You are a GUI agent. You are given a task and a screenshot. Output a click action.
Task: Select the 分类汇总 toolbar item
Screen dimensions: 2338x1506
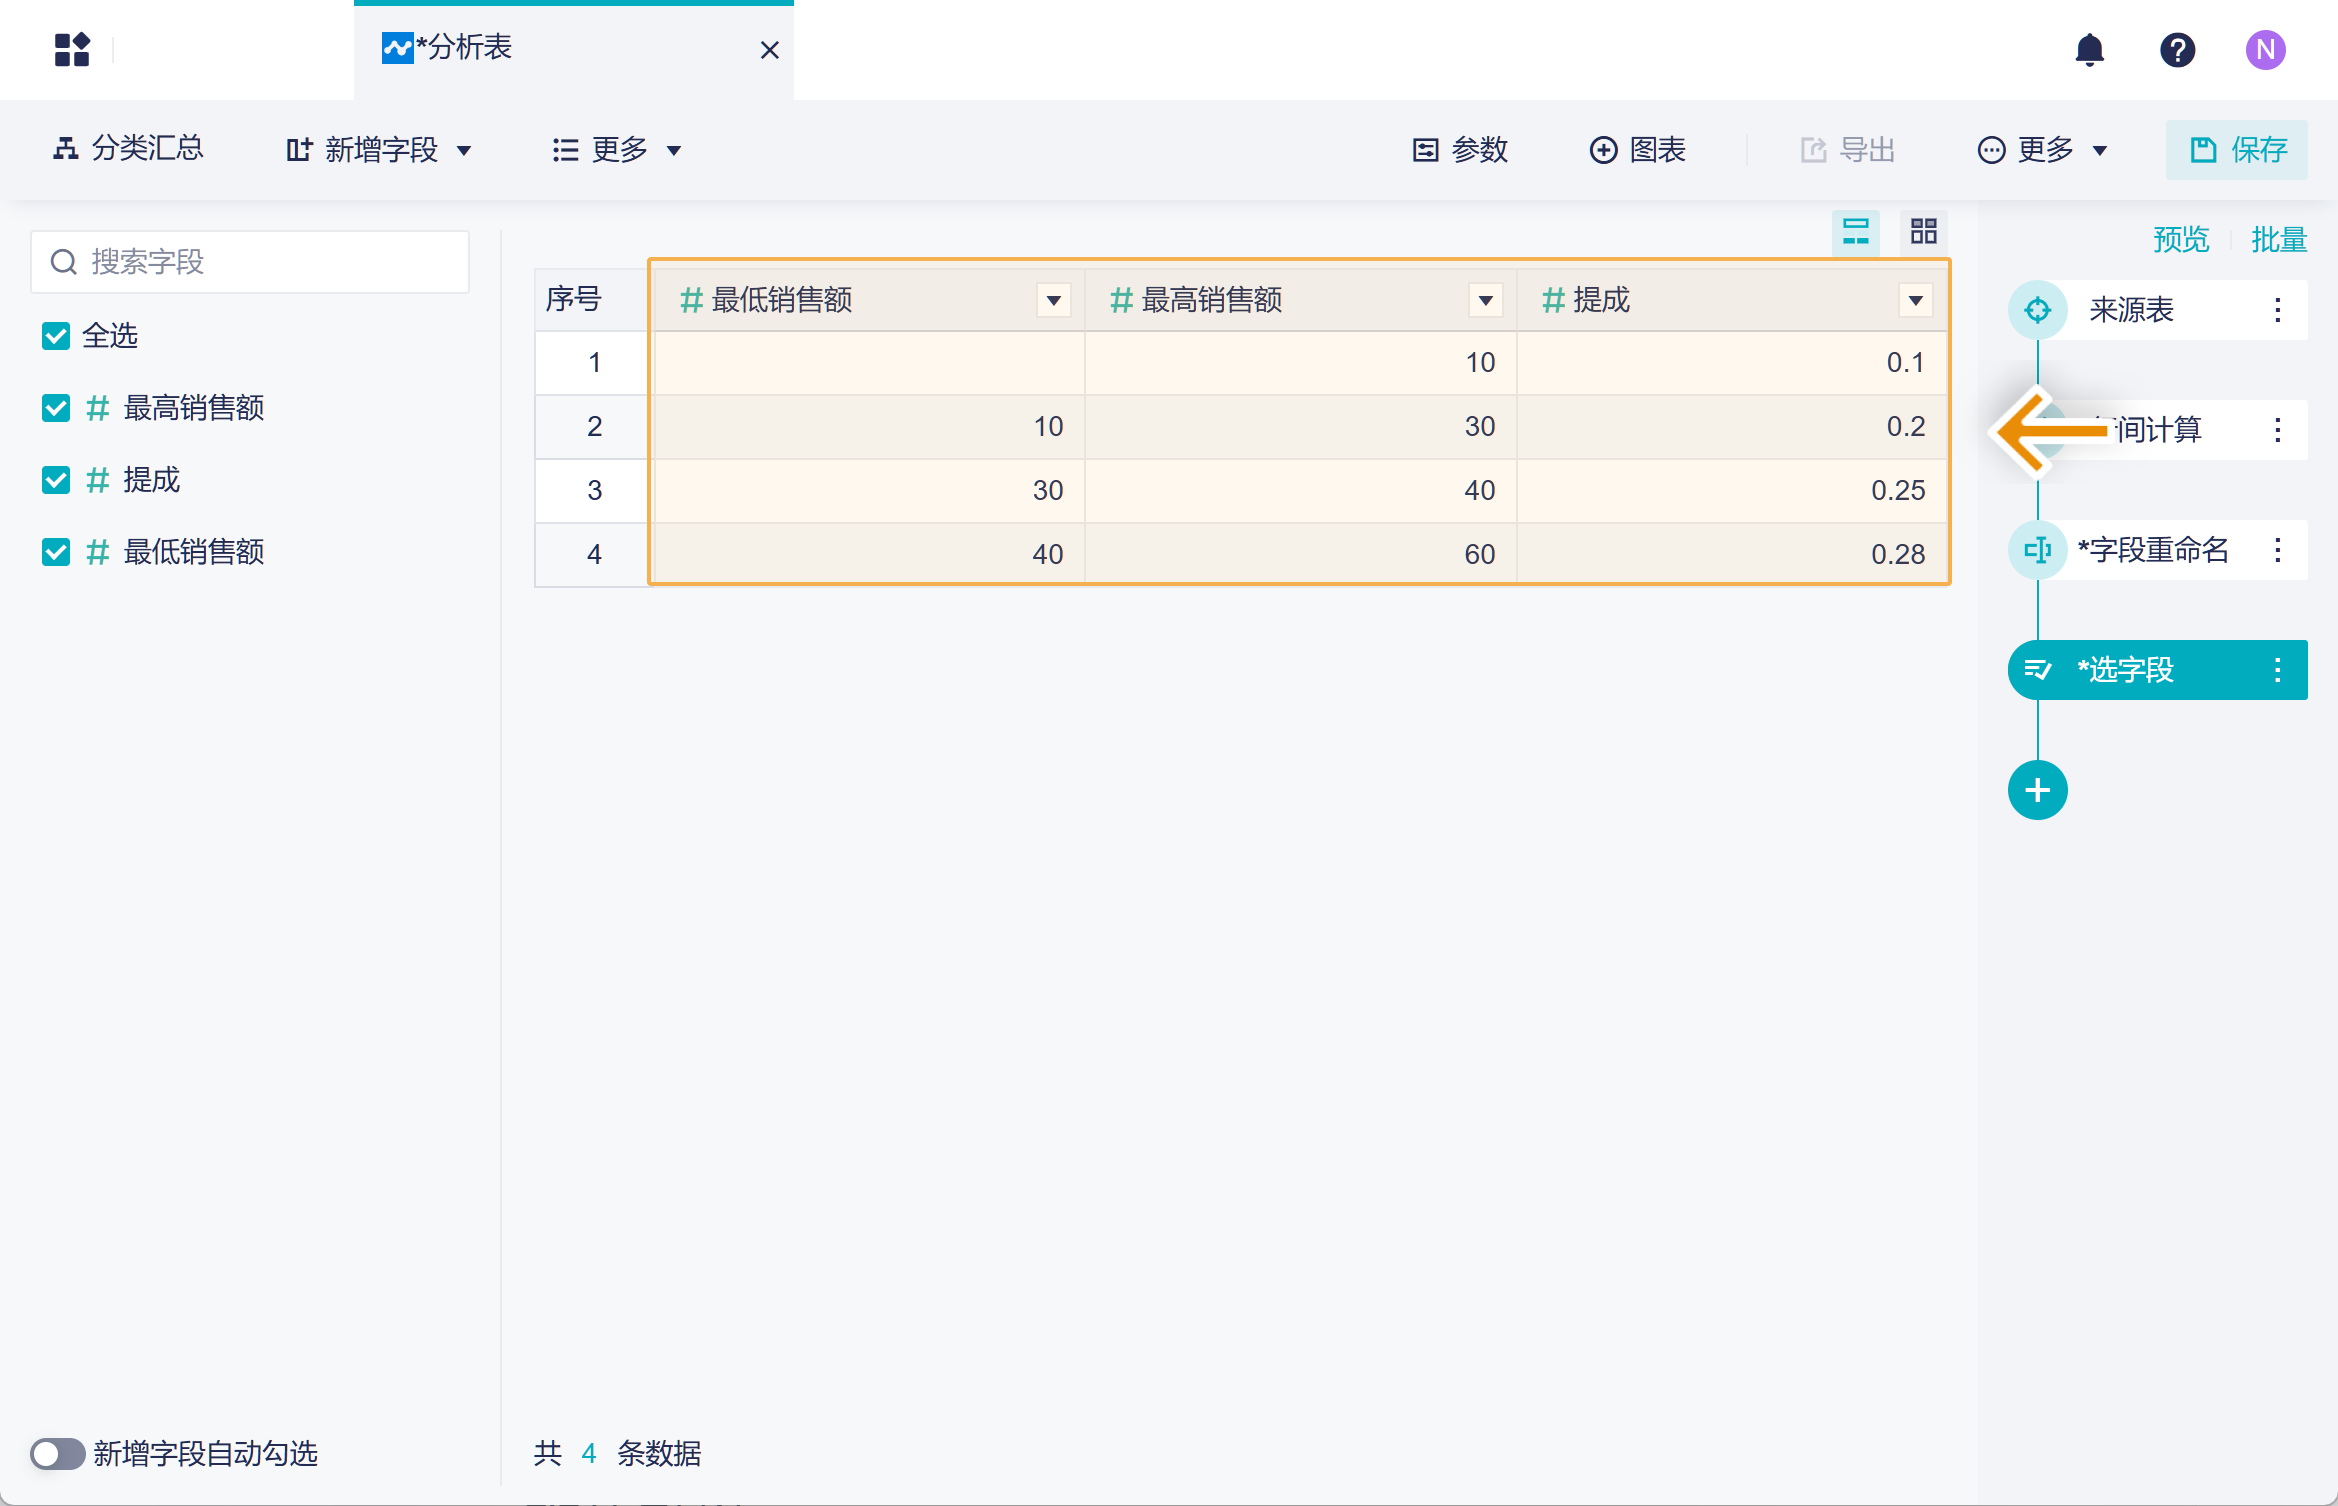[x=128, y=149]
